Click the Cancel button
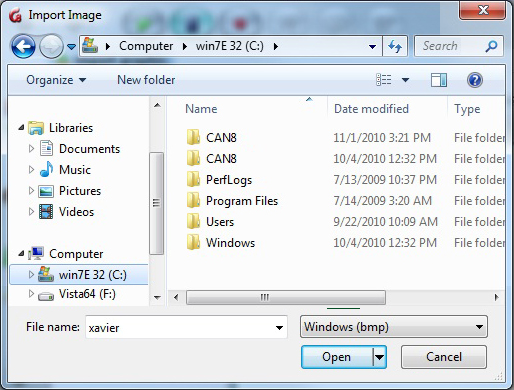The height and width of the screenshot is (390, 514). click(x=444, y=357)
